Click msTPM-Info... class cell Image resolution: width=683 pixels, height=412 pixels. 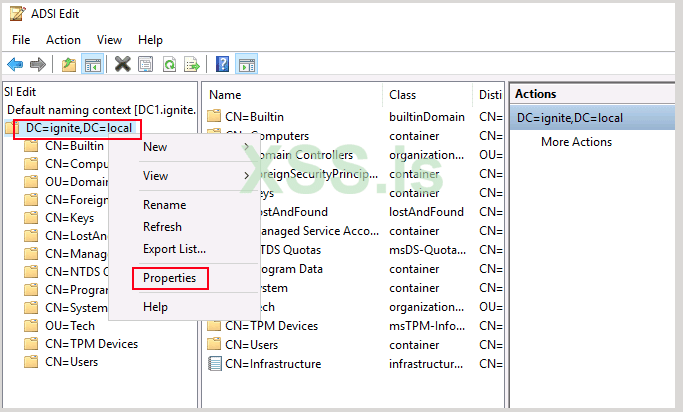pyautogui.click(x=427, y=326)
